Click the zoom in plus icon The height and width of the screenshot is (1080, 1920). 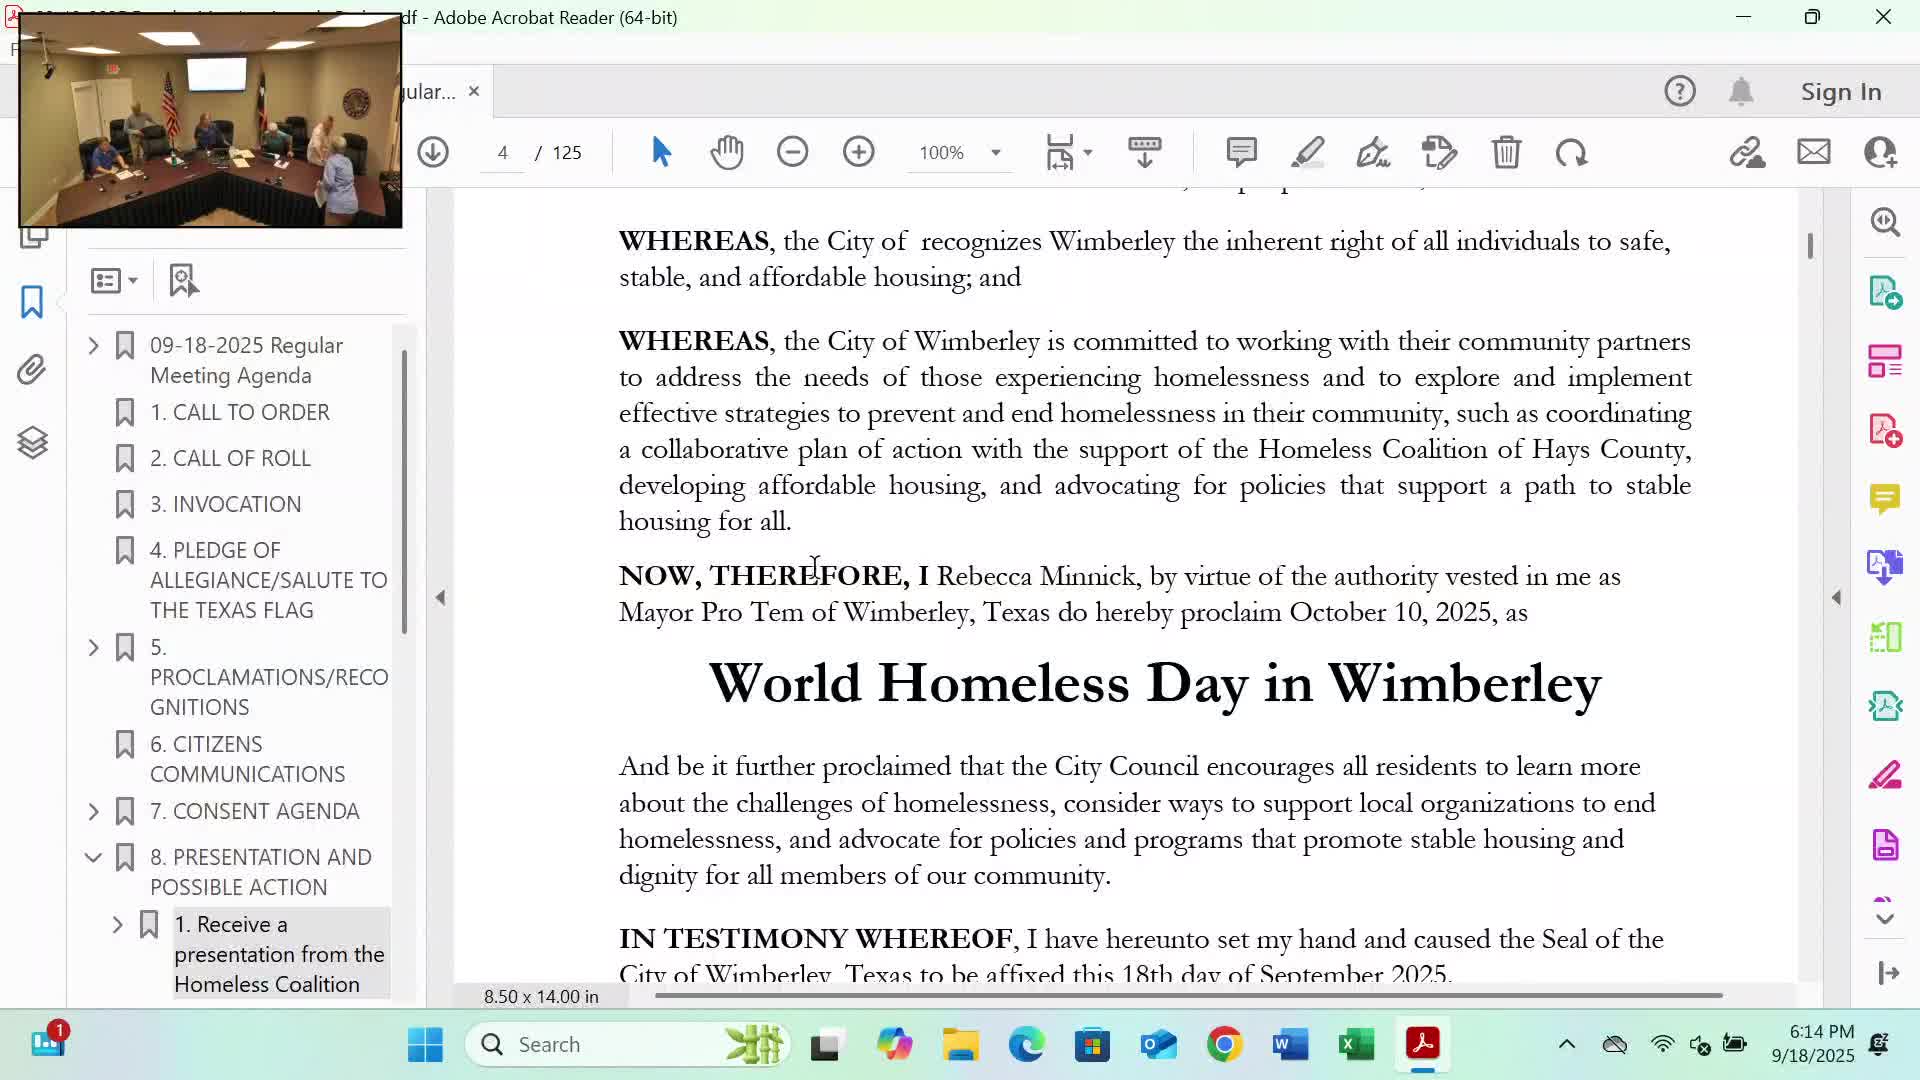[858, 152]
